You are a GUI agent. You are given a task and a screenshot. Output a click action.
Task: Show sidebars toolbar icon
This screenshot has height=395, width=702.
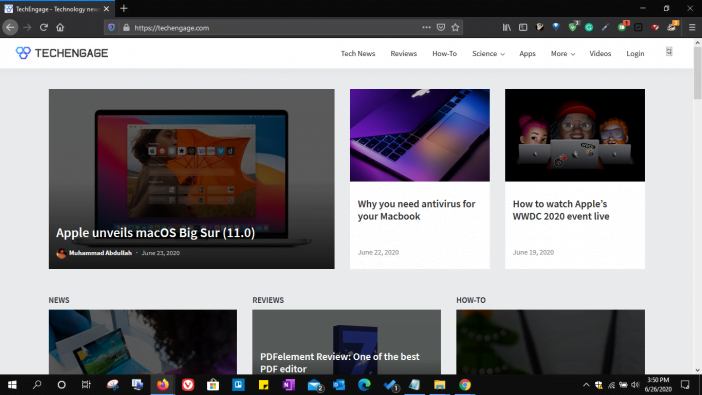523,27
